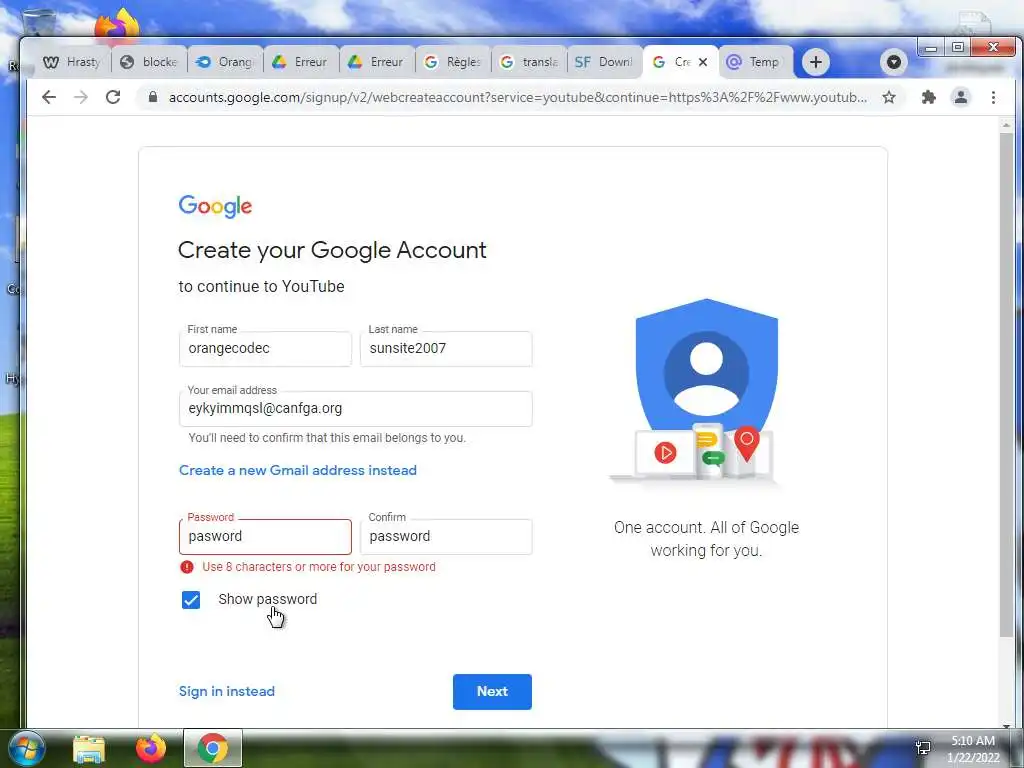Click 'You'll need to confirm' helper text
This screenshot has height=768, width=1024.
coord(327,438)
